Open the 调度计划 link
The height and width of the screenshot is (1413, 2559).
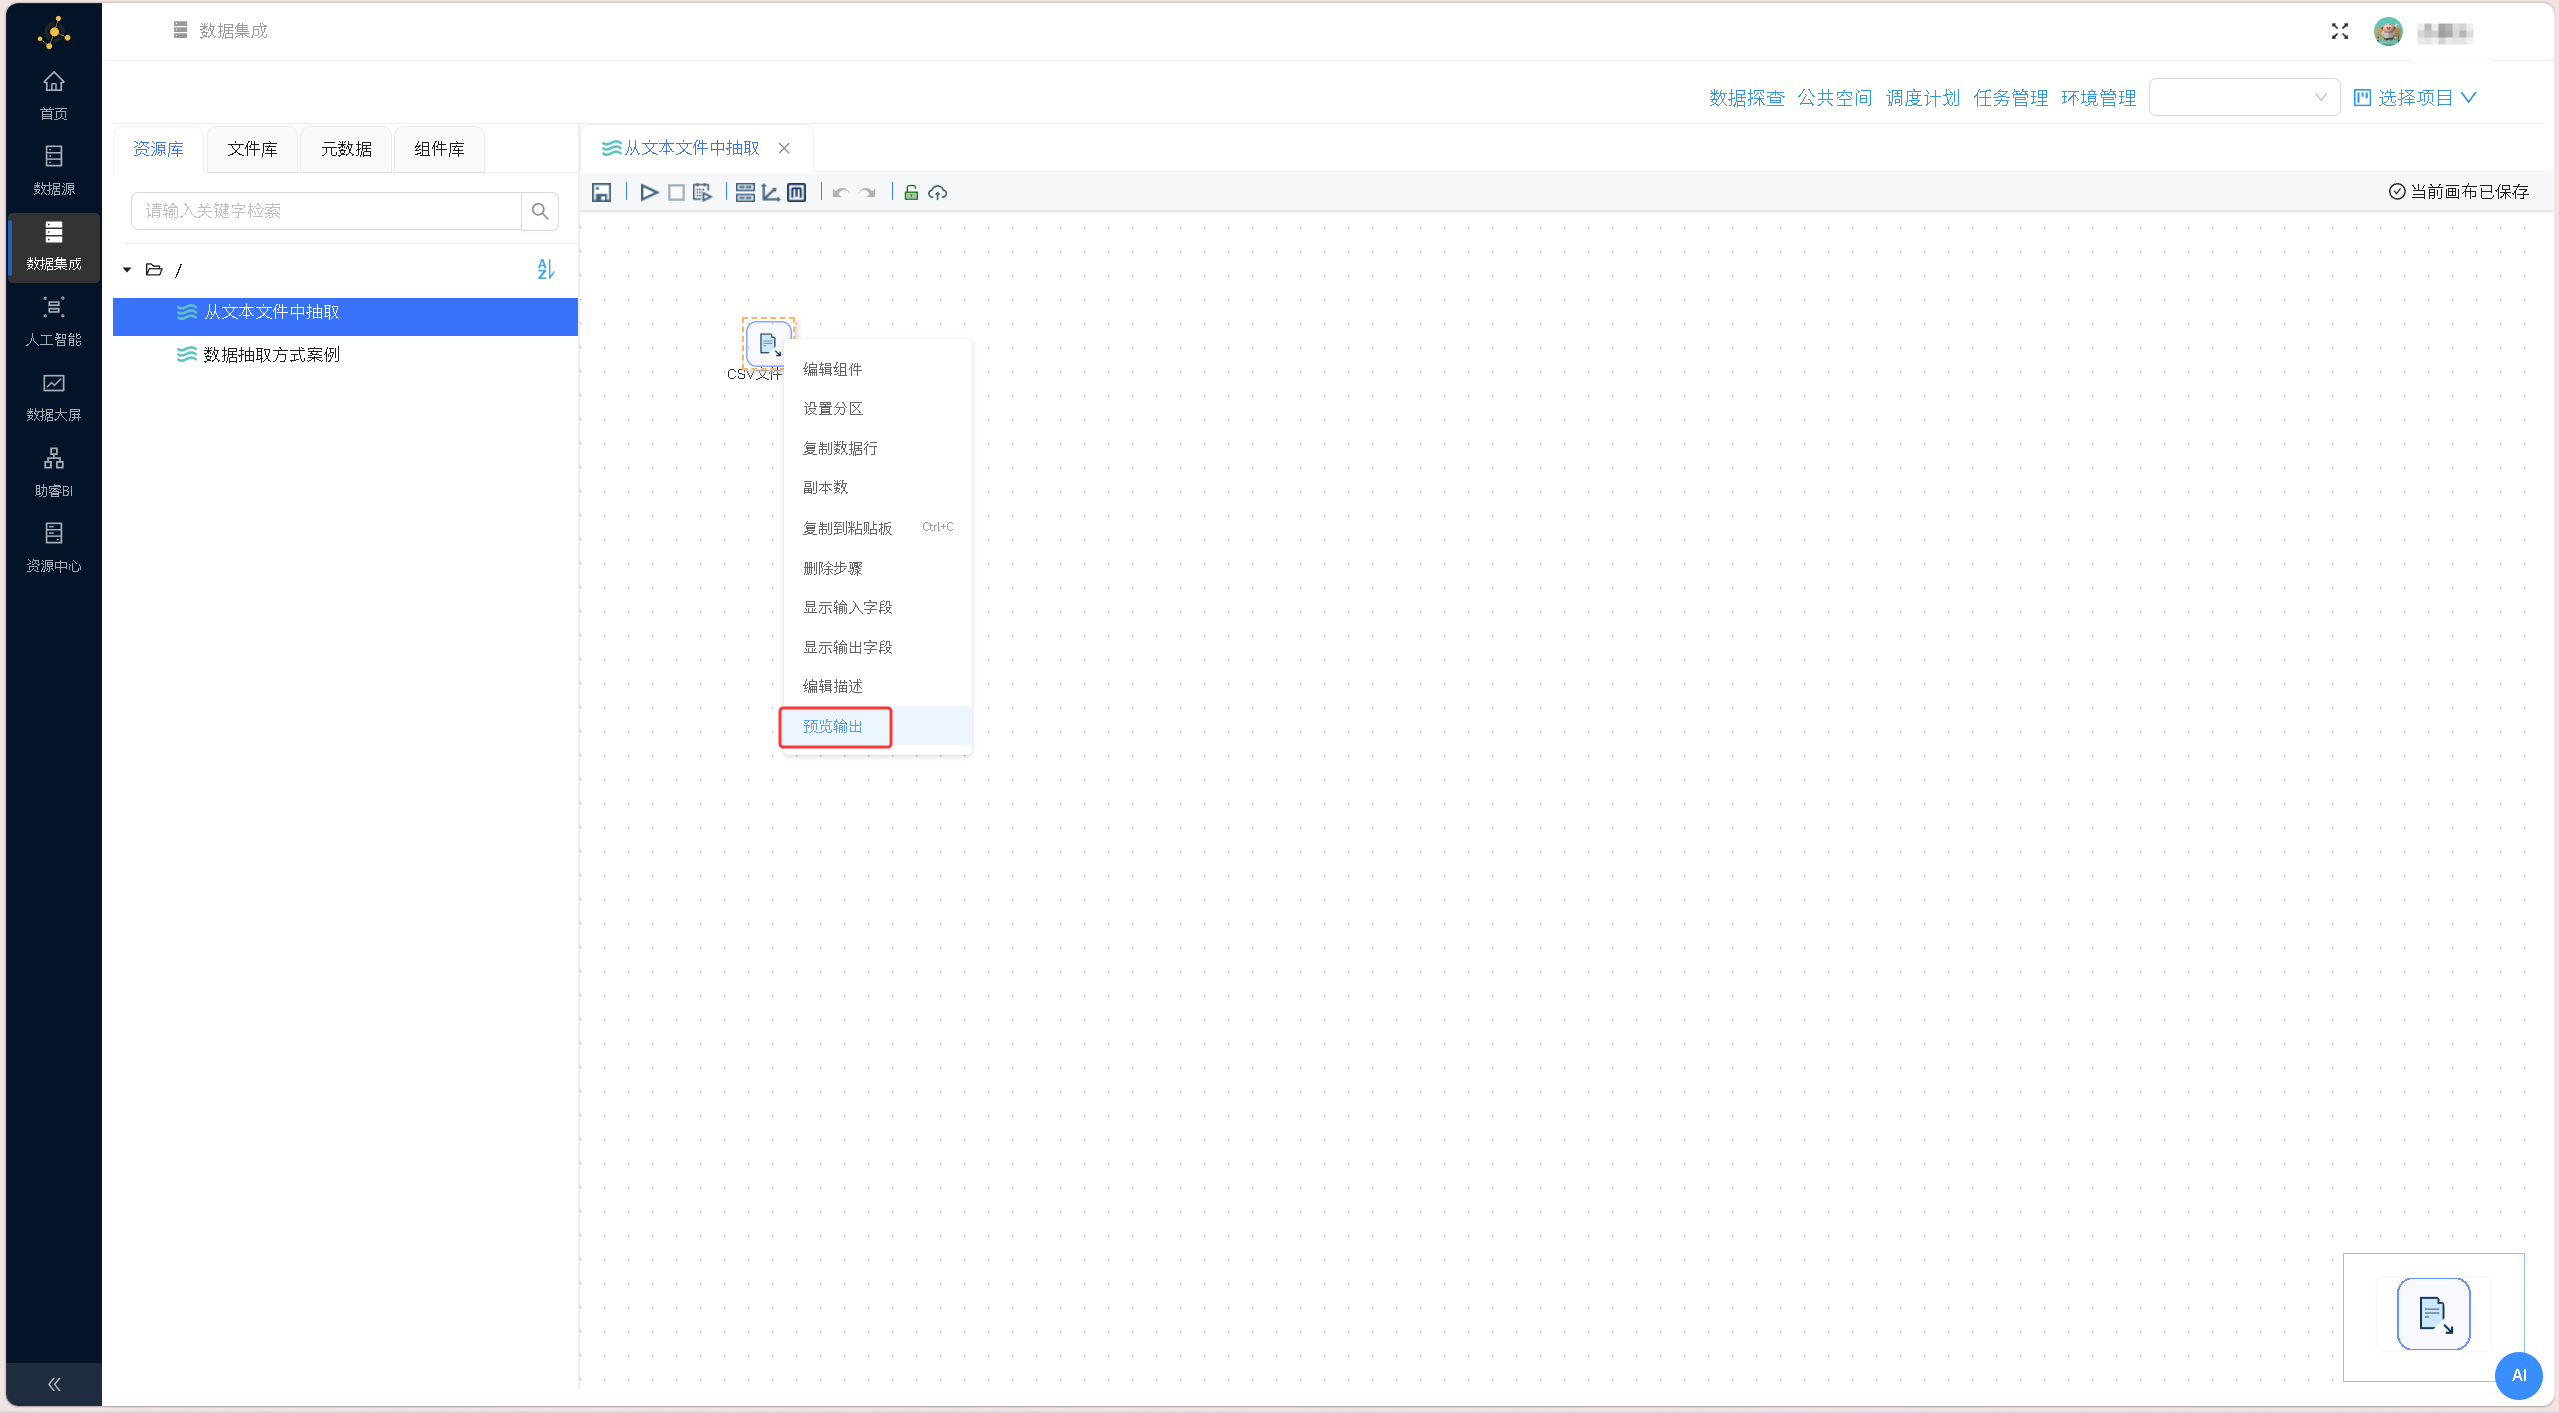click(x=1922, y=97)
